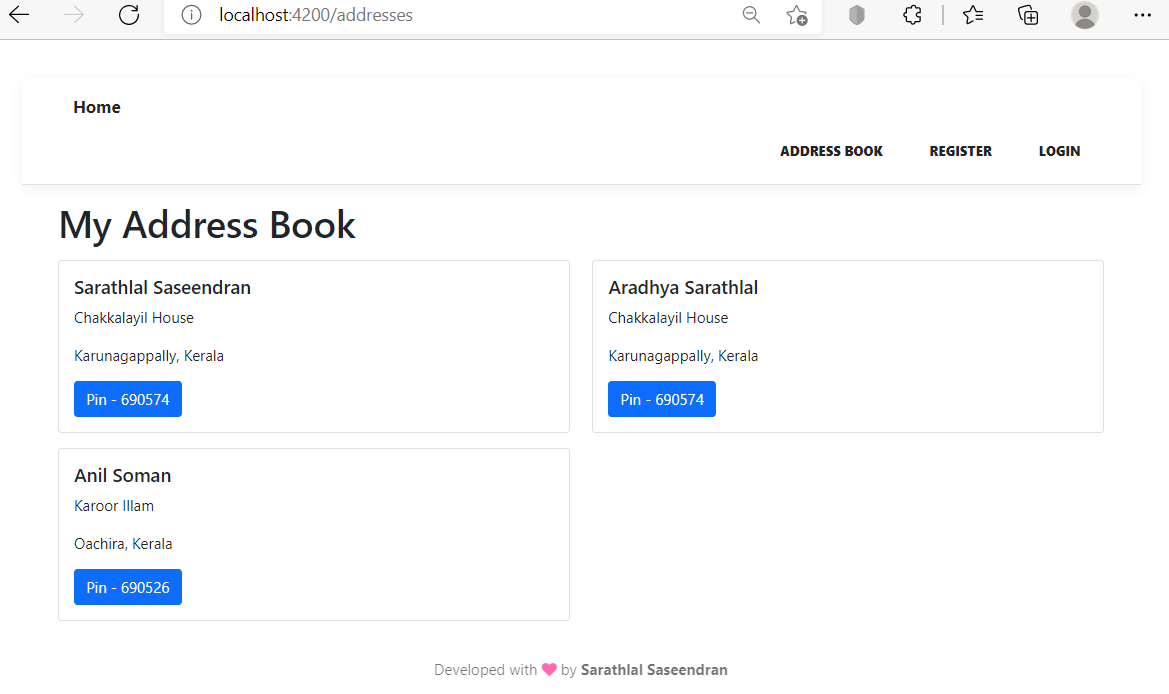This screenshot has height=694, width=1169.
Task: Click Chakkalayil House in Aradhya Sarathlal card
Action: click(668, 318)
